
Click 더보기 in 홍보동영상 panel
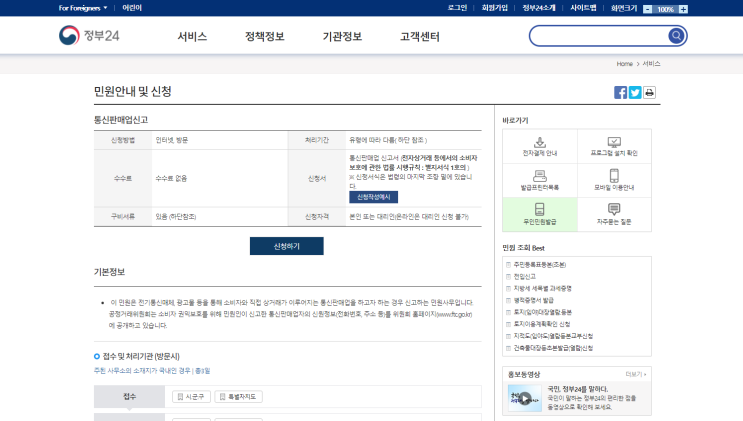(x=635, y=374)
